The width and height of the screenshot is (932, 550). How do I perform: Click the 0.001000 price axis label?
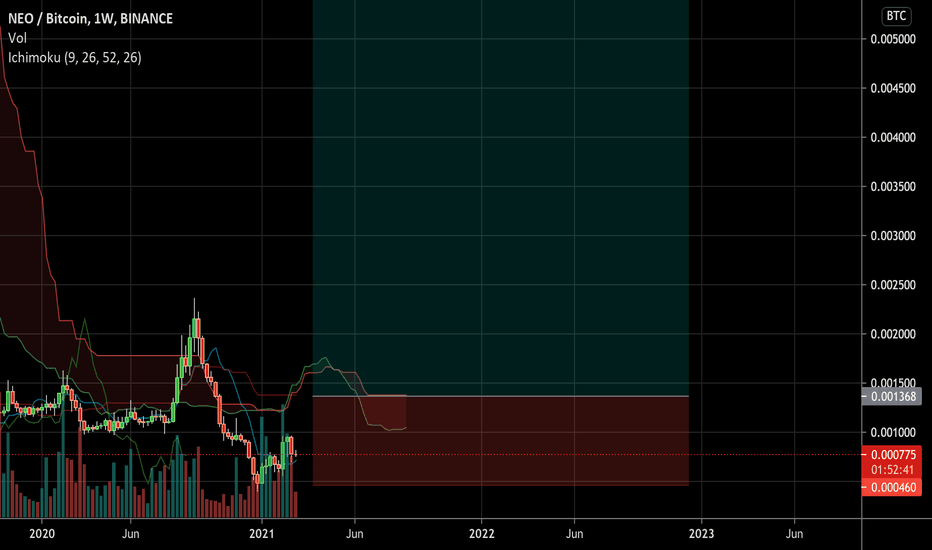click(x=893, y=432)
